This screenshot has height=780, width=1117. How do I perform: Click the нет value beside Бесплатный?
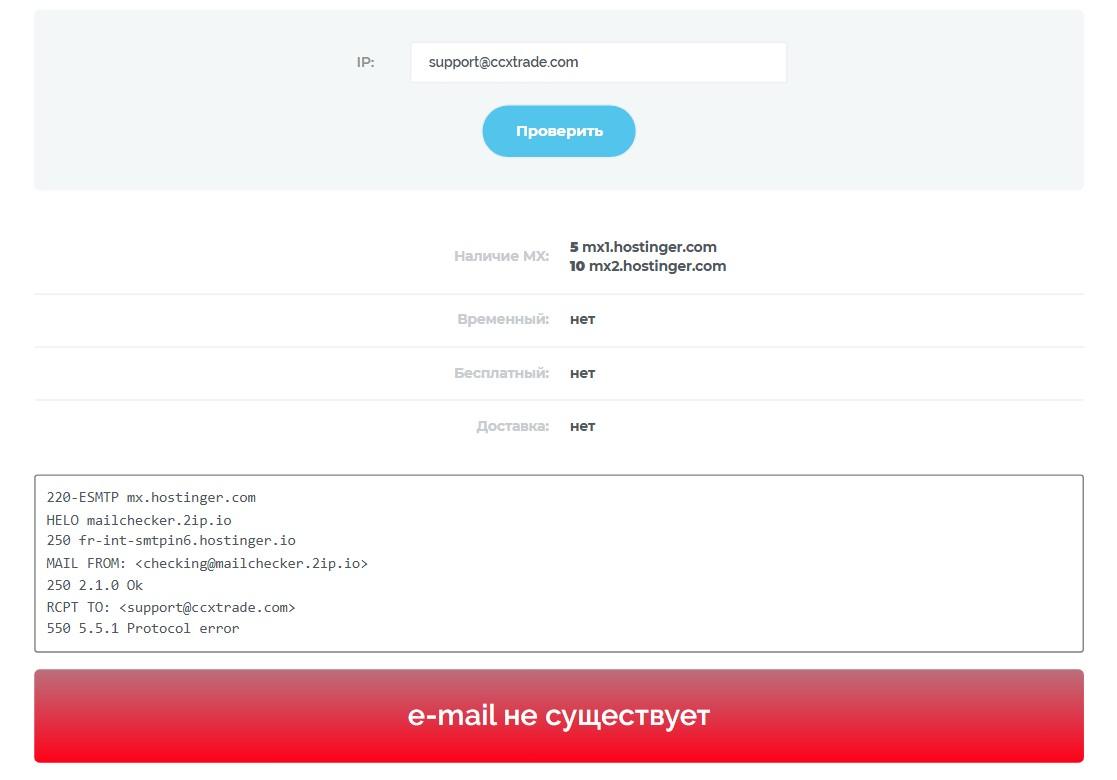coord(582,373)
